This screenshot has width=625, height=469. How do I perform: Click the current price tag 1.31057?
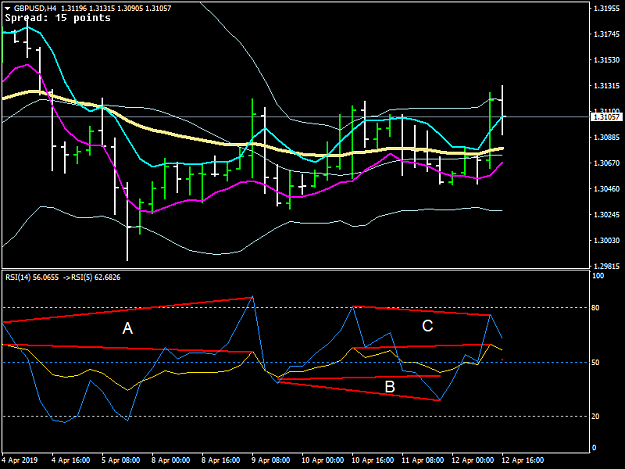(x=606, y=117)
